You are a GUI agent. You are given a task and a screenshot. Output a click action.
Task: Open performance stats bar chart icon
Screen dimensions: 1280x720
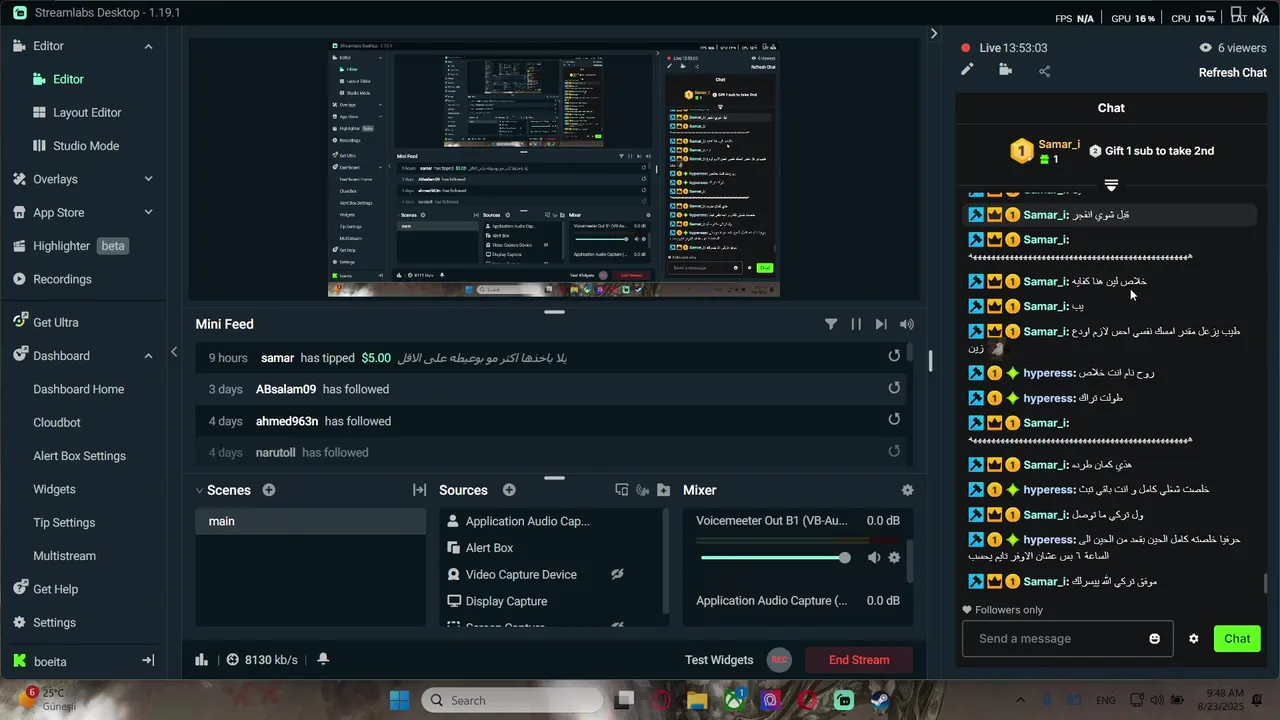(x=201, y=659)
